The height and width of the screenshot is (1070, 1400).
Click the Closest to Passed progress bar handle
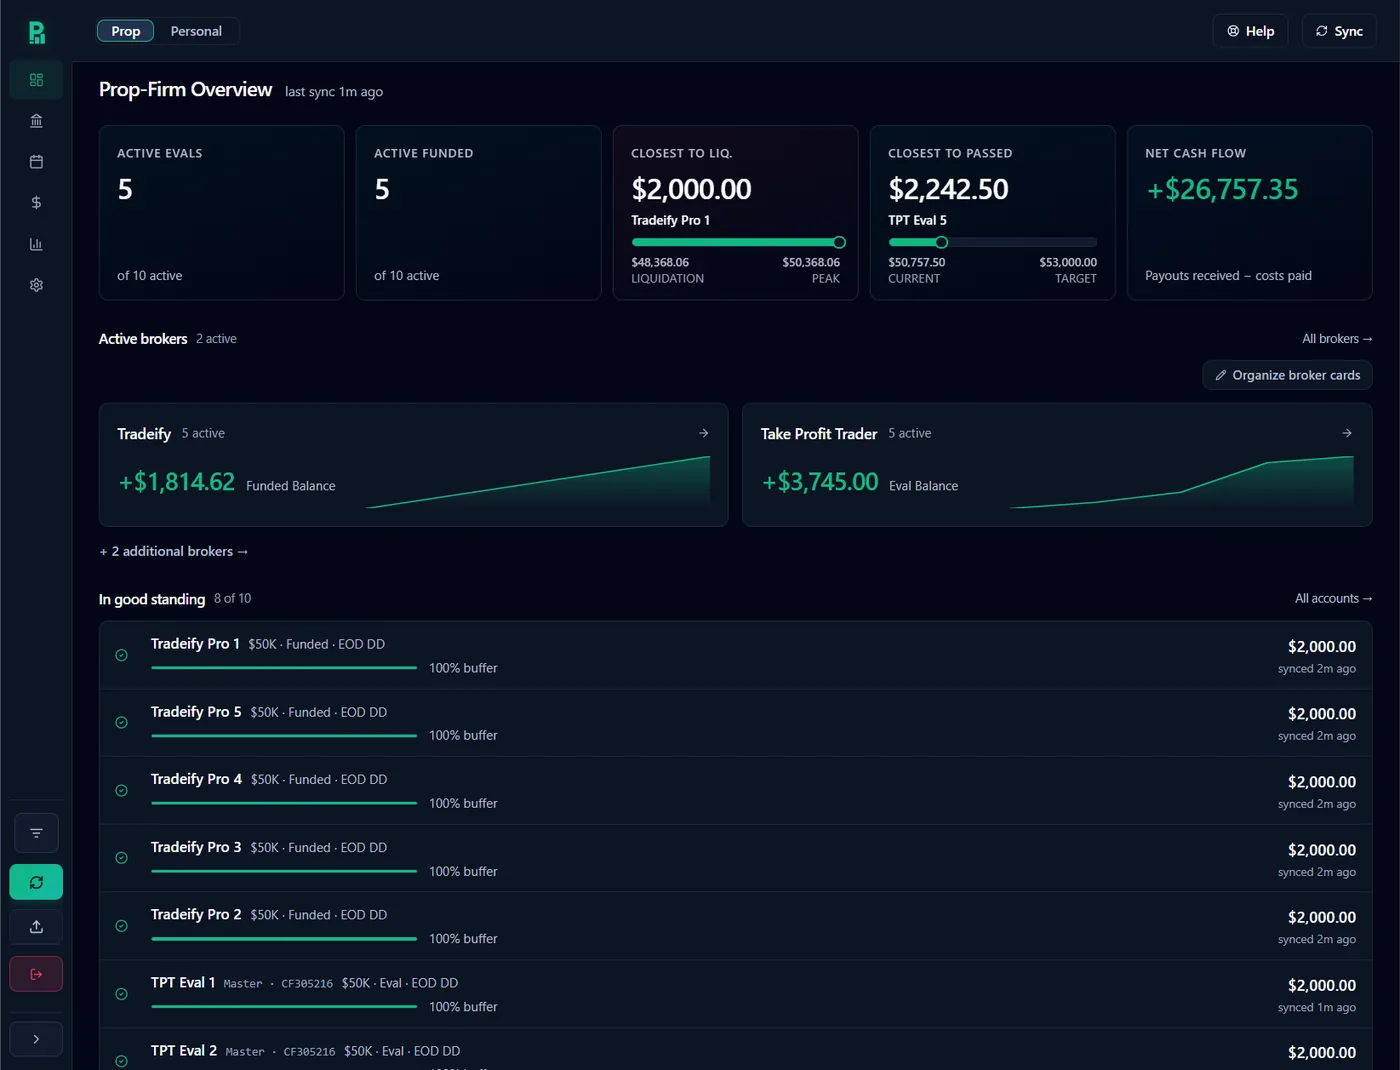tap(941, 242)
